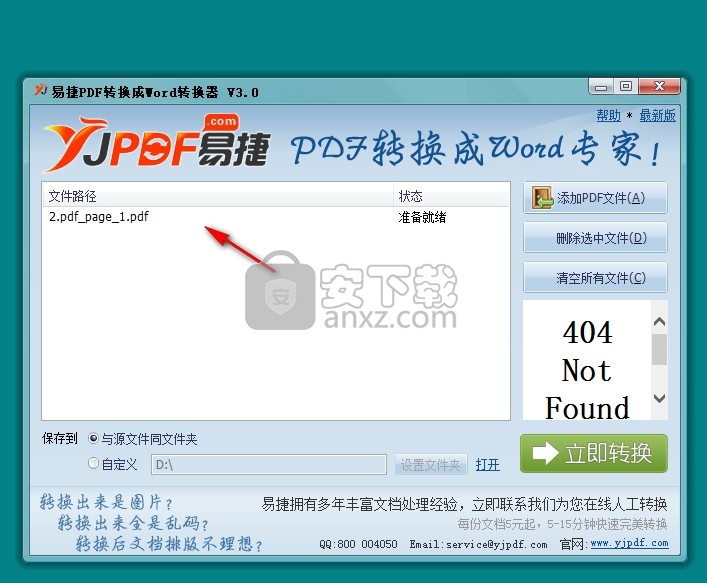Click 清空所有文件(C) button

coord(595,277)
